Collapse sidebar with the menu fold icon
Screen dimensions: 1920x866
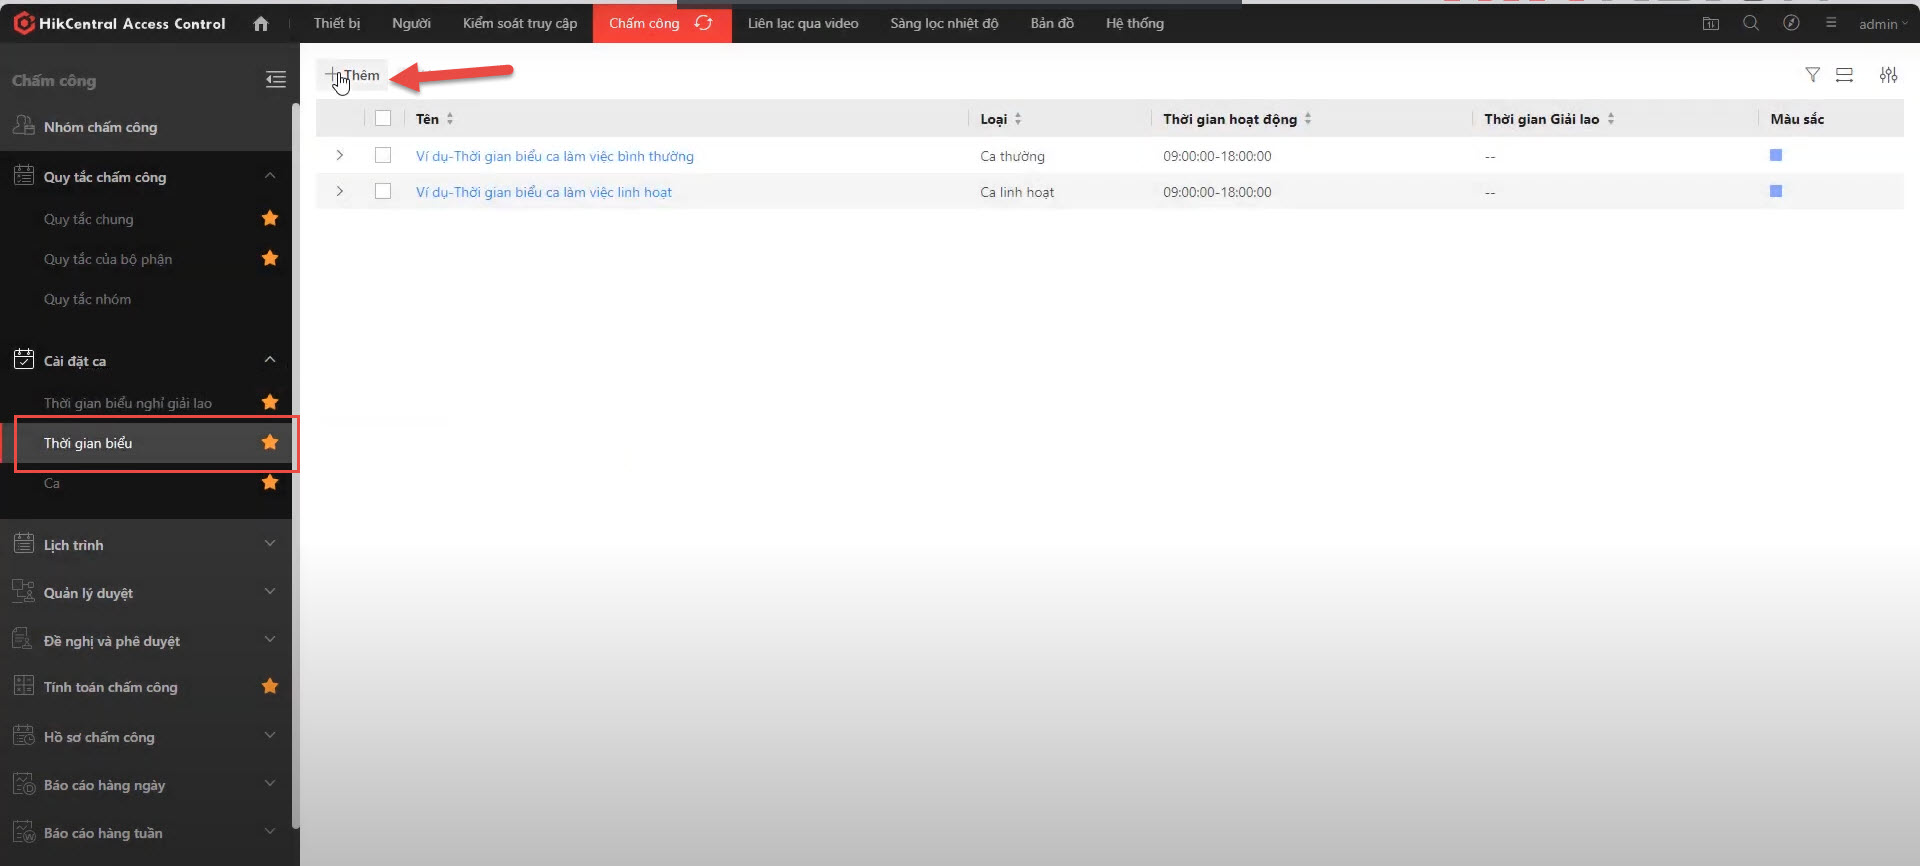click(x=275, y=80)
